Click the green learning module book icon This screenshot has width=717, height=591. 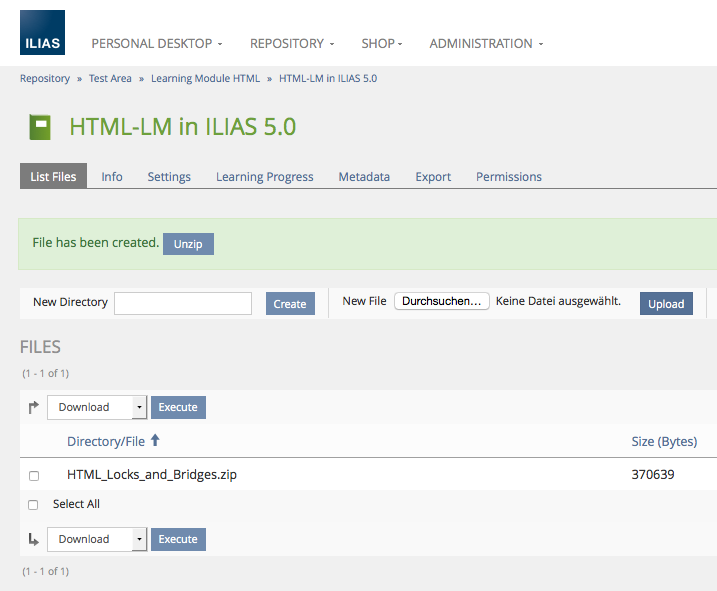(x=40, y=128)
